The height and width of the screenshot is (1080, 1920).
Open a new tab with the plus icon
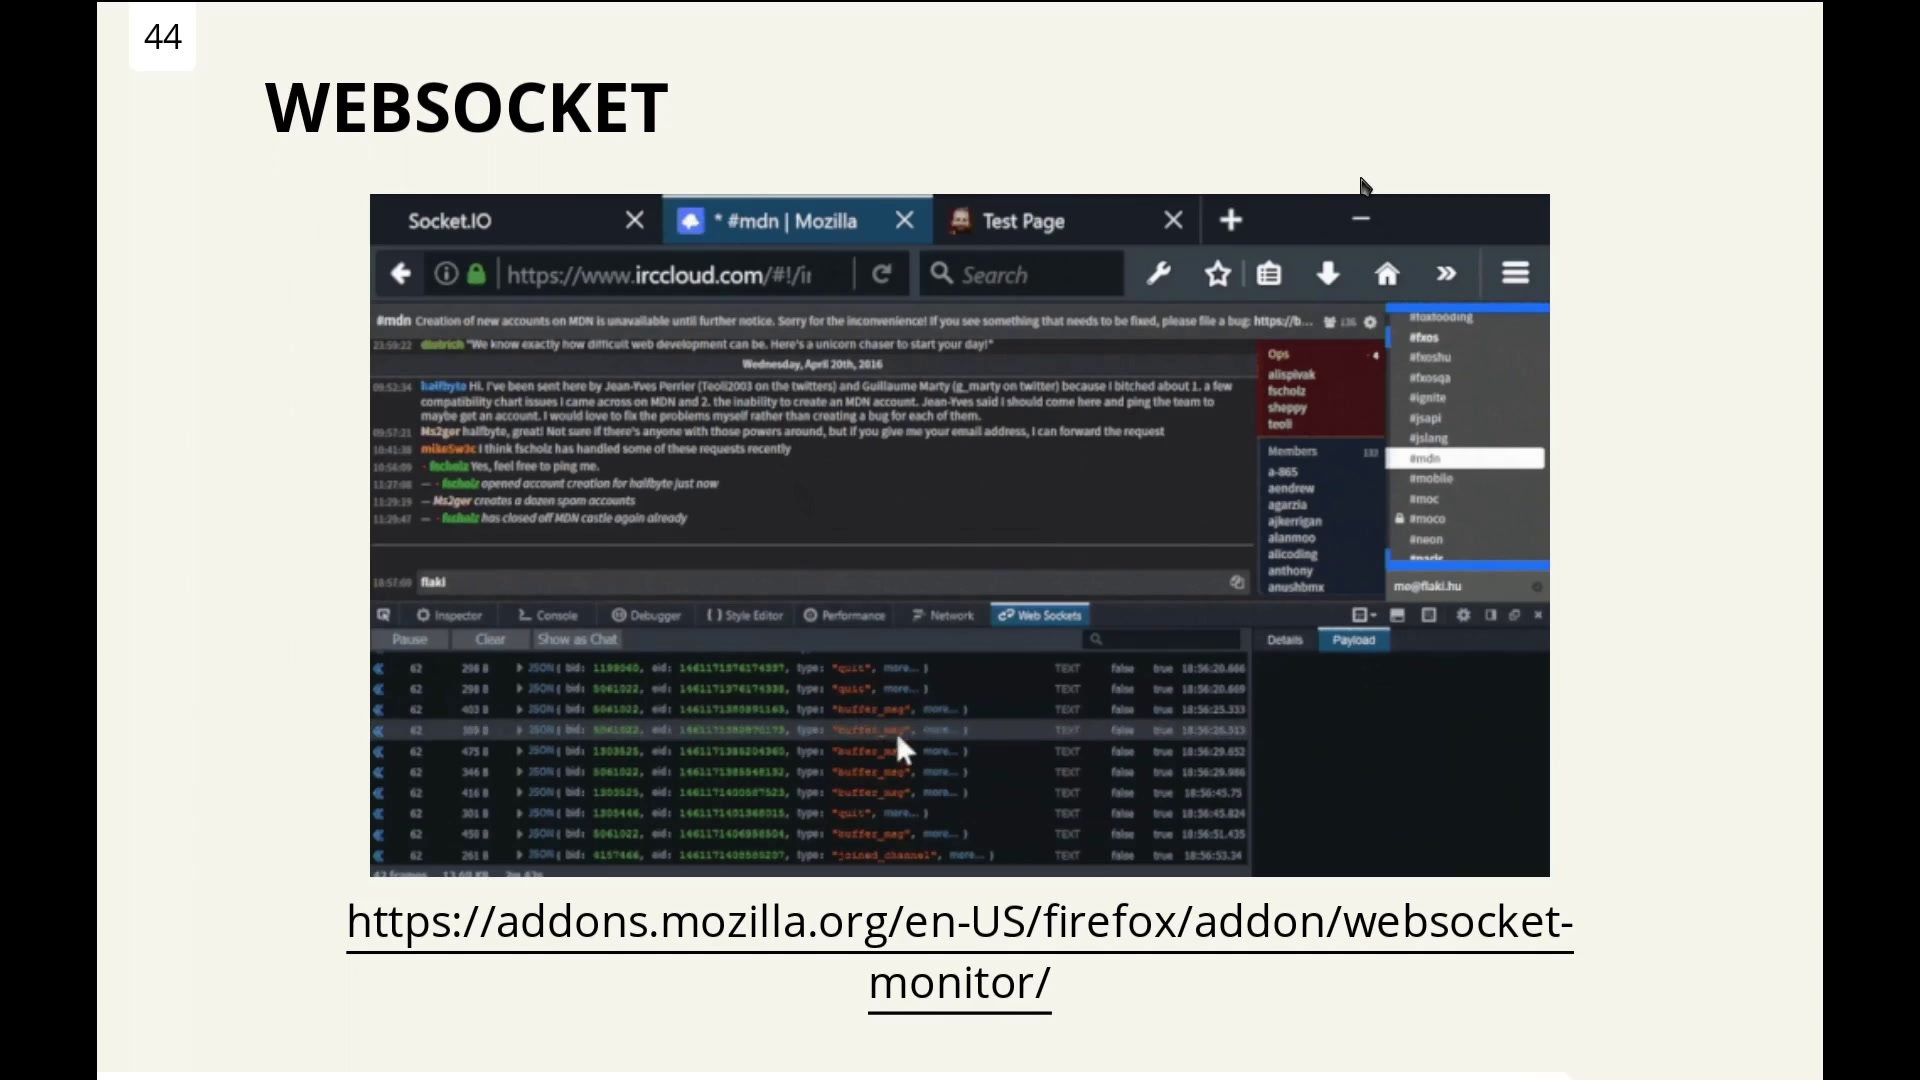[x=1231, y=220]
